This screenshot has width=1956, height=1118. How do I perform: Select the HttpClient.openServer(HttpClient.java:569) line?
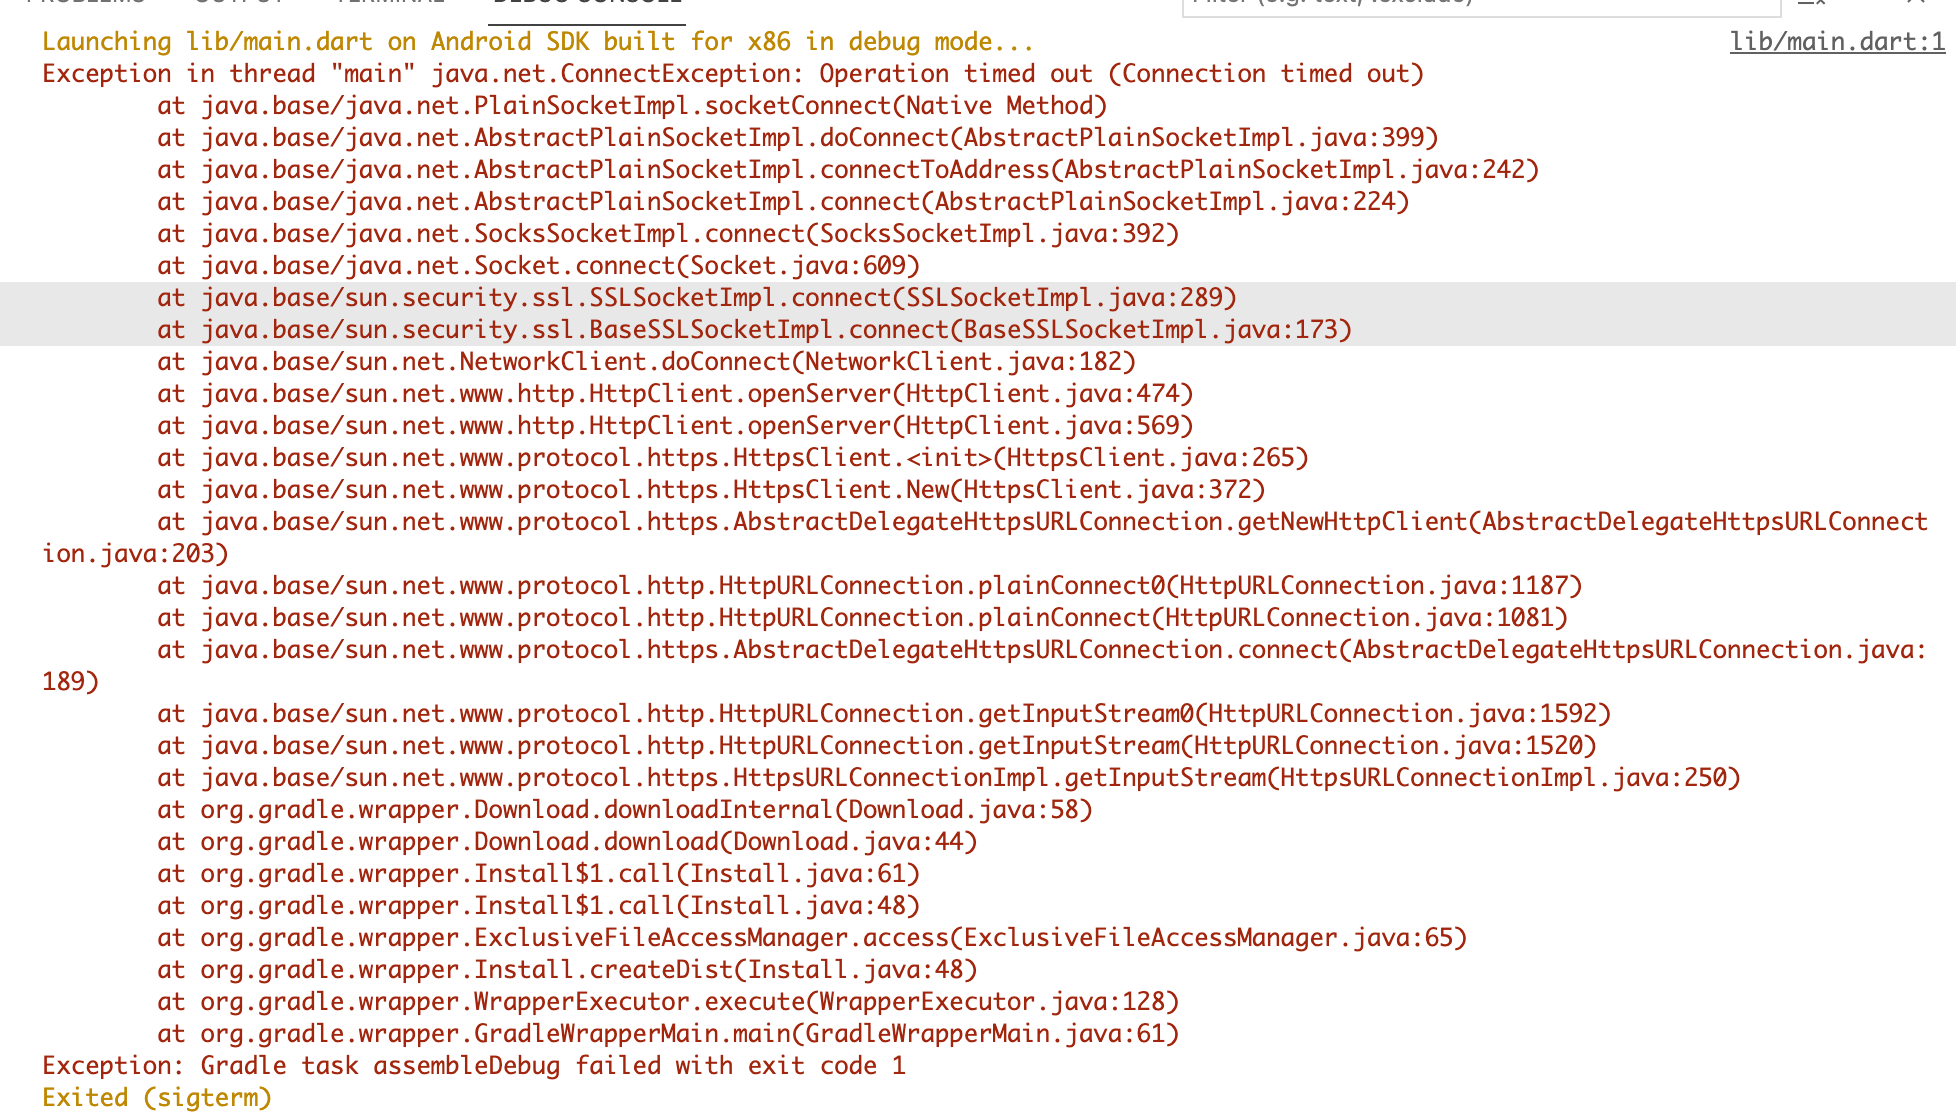click(676, 426)
